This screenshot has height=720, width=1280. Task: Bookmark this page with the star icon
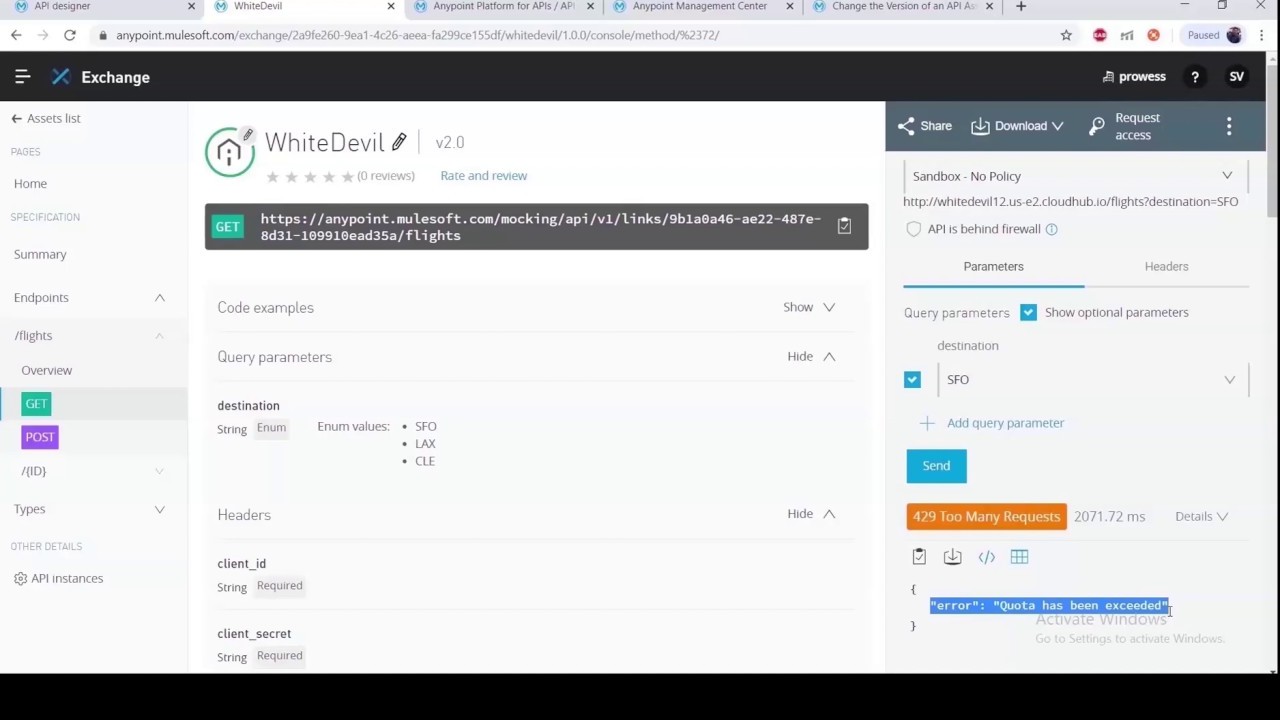pyautogui.click(x=1066, y=35)
